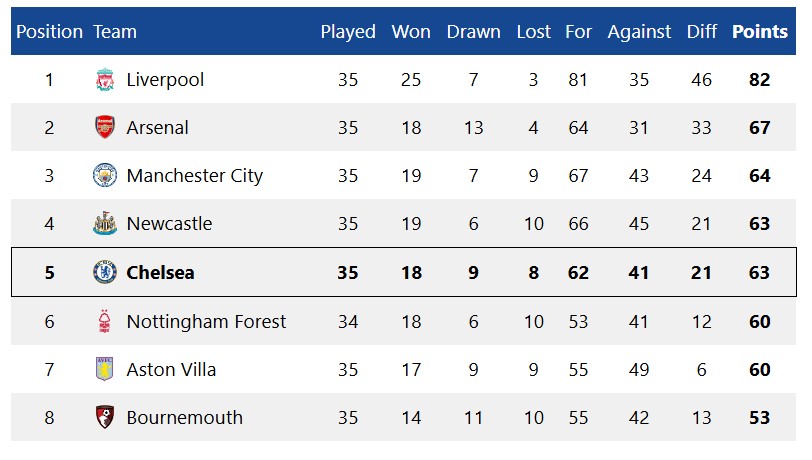812x460 pixels.
Task: Click the Diff column header
Action: (x=702, y=32)
